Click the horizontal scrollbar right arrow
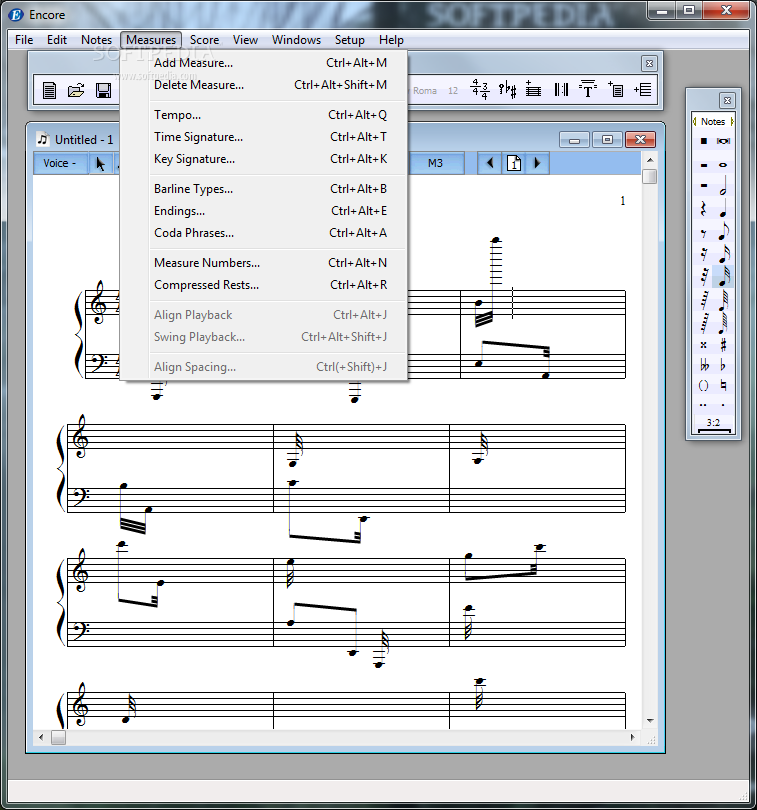 (632, 738)
